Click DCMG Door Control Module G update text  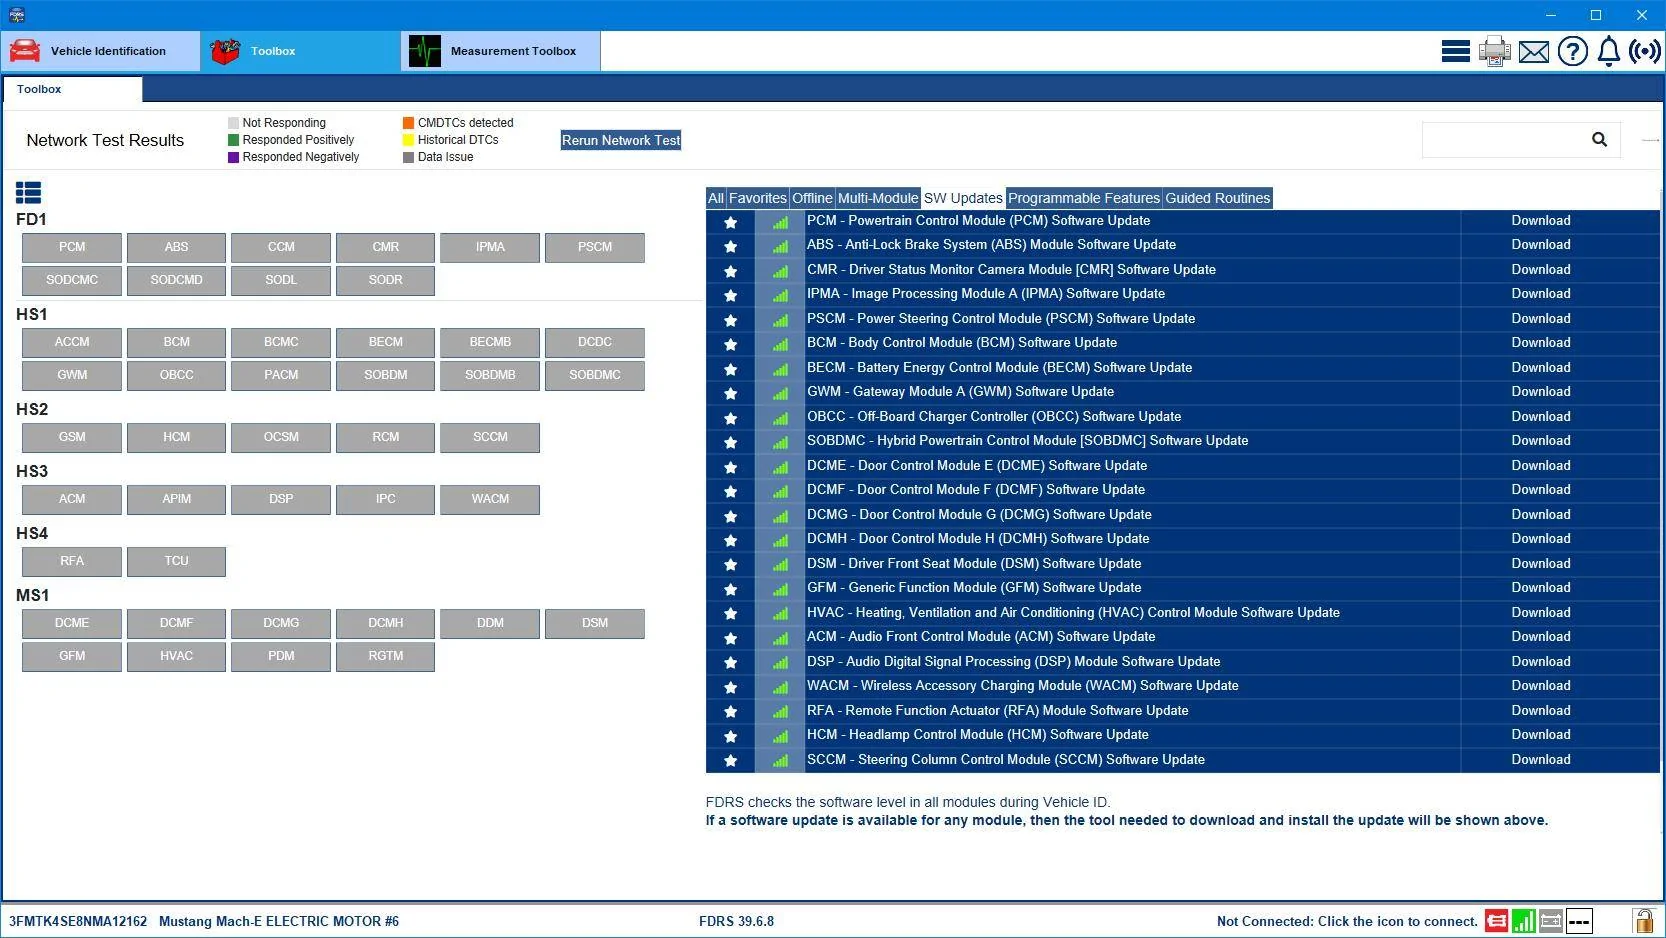pos(979,515)
